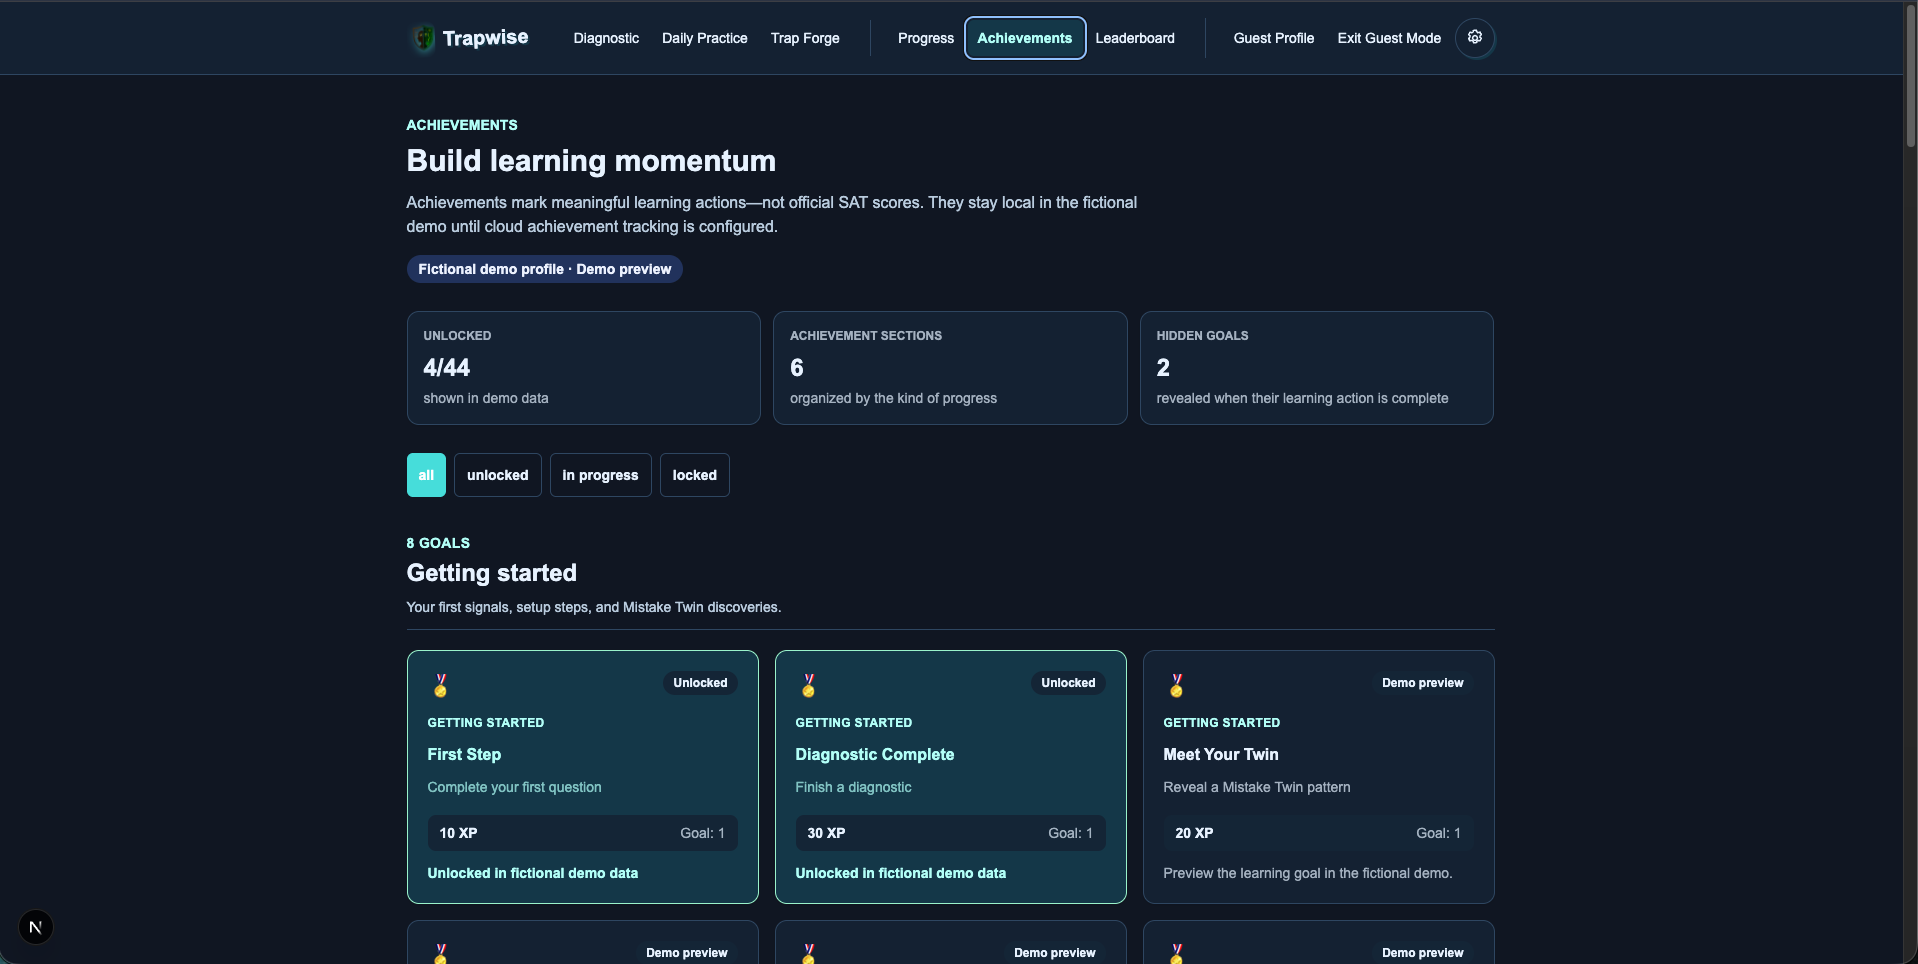The image size is (1918, 964).
Task: Open the Progress tab
Action: pos(926,38)
